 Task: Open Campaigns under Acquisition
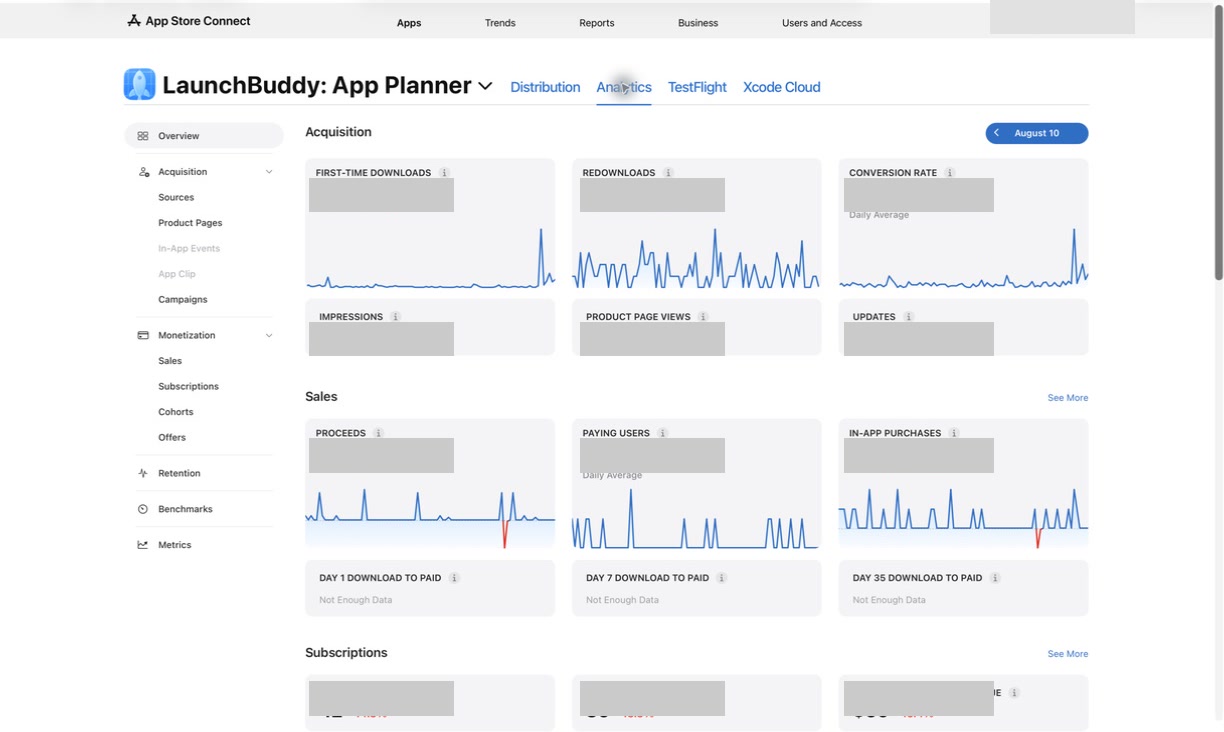click(183, 300)
